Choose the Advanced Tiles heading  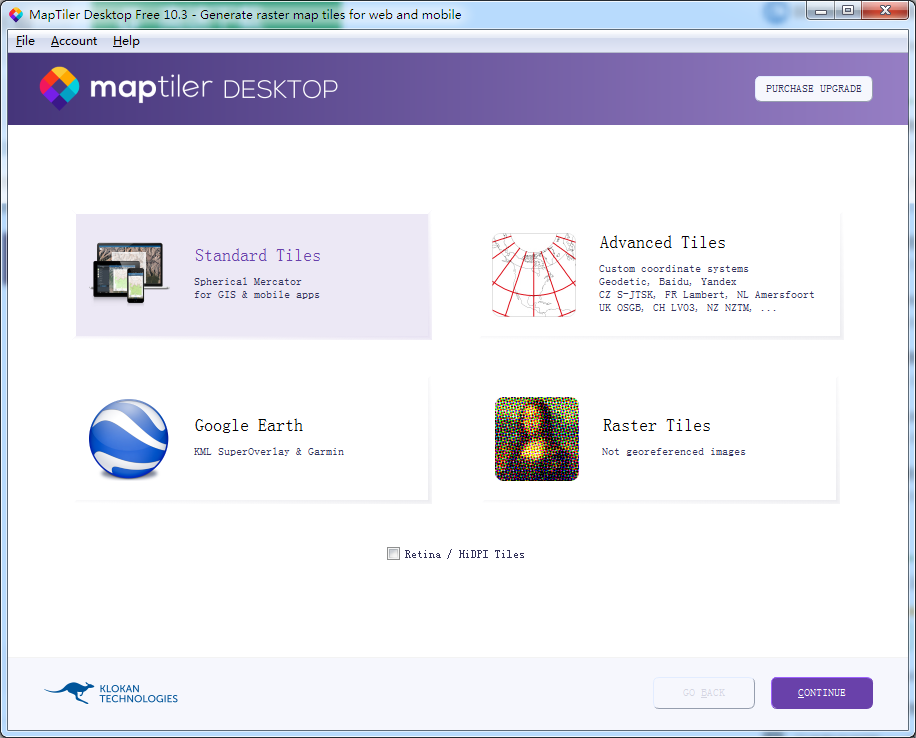coord(662,242)
